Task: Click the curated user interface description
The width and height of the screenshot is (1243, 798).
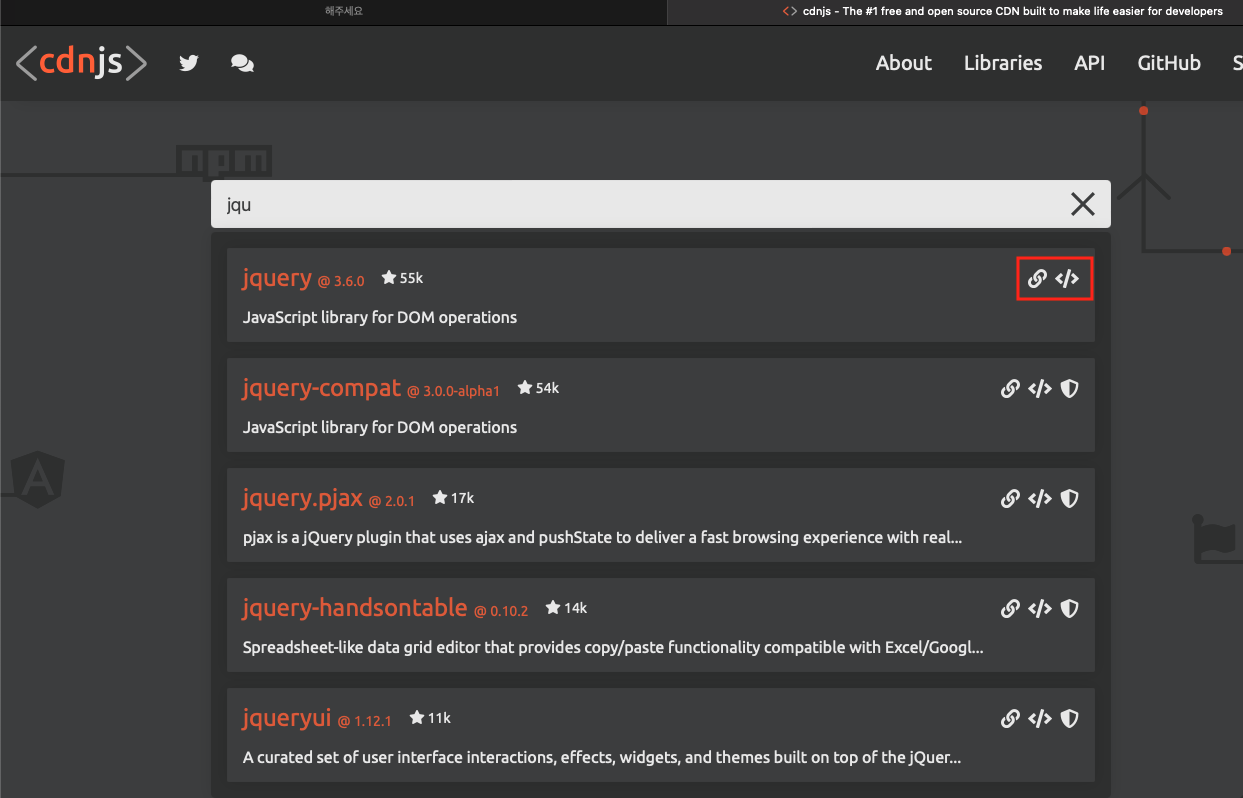Action: [602, 757]
